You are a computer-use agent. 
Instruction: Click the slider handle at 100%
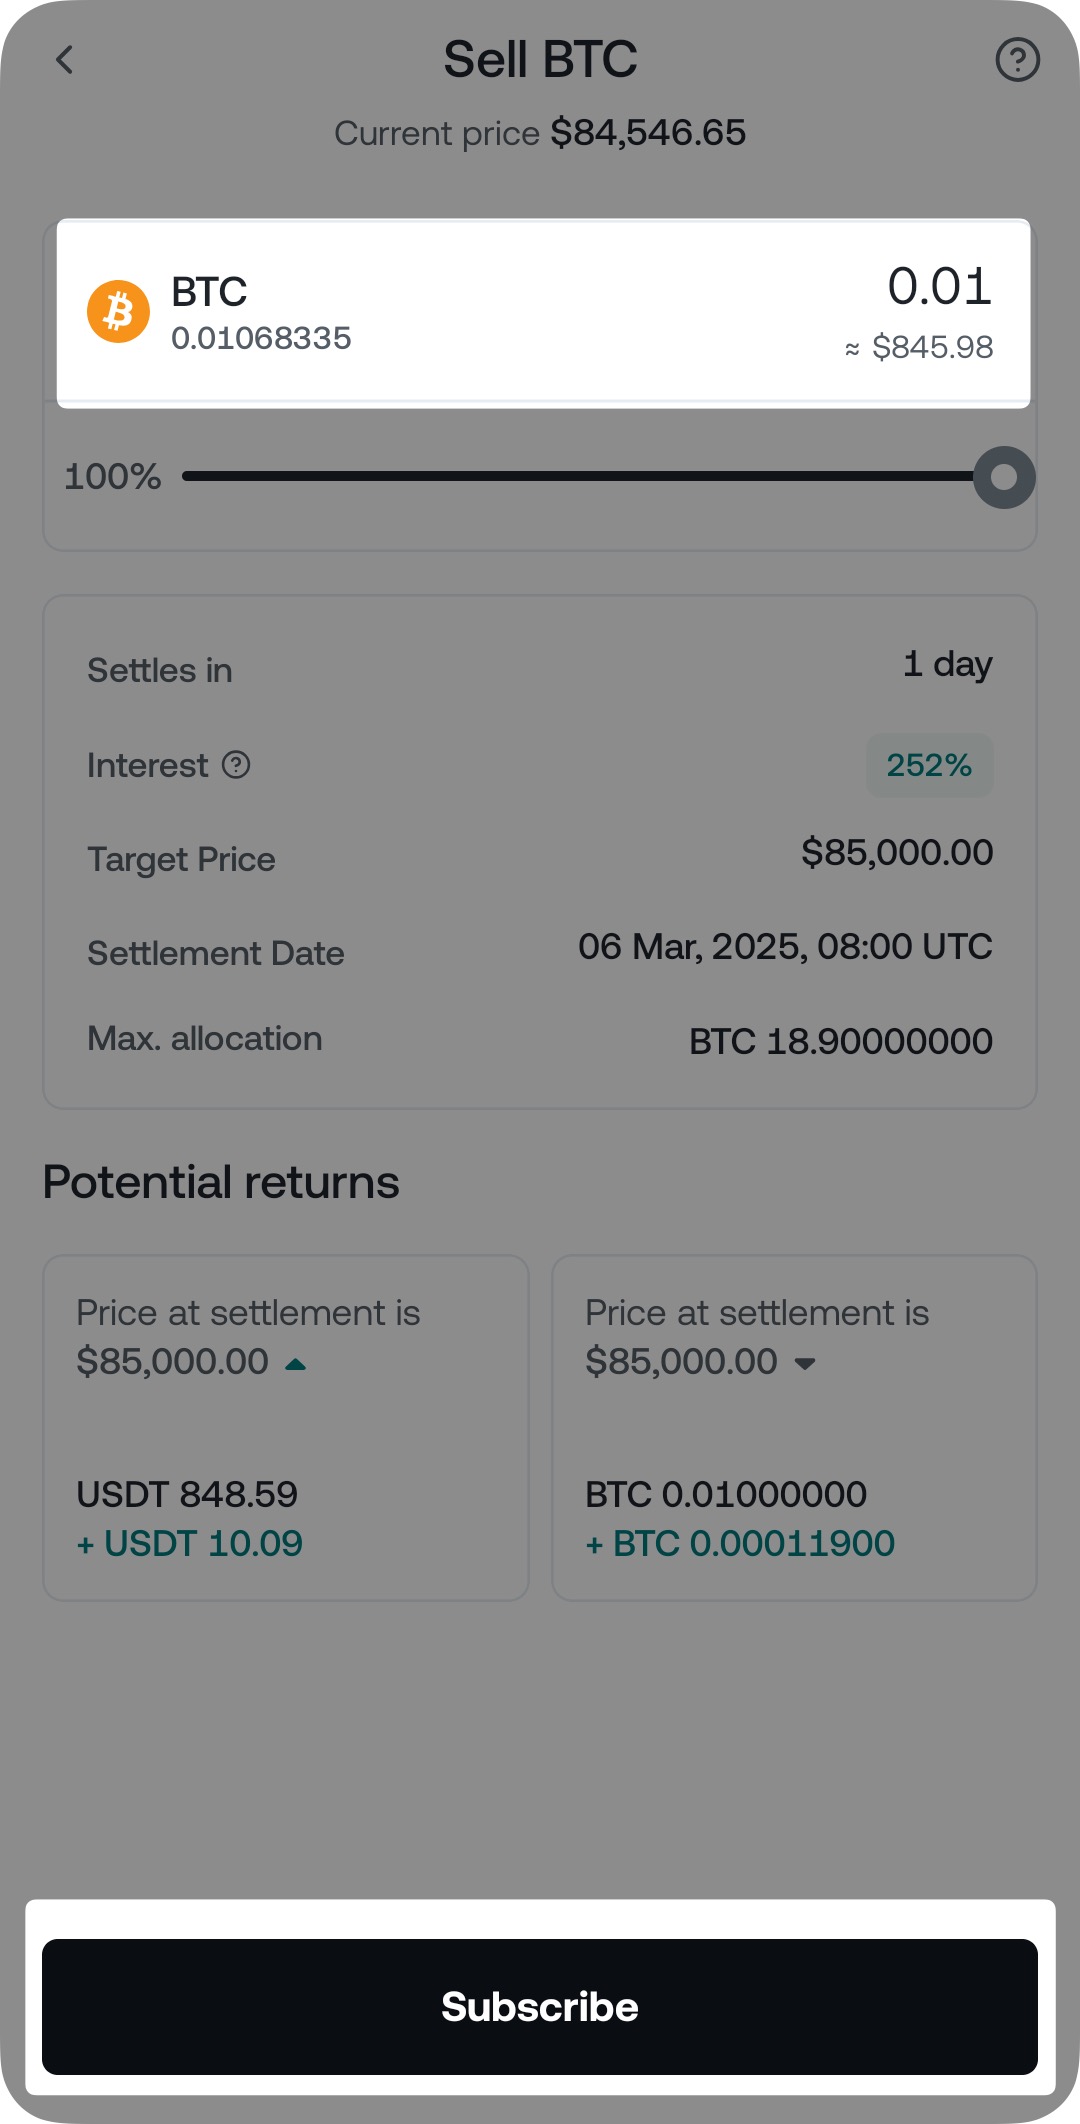click(x=1004, y=477)
